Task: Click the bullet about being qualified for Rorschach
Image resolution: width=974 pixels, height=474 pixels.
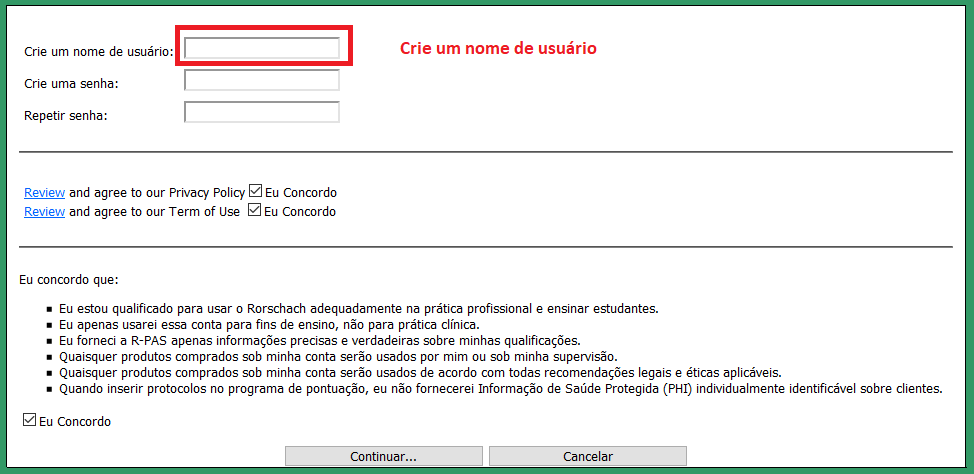Action: [x=358, y=309]
